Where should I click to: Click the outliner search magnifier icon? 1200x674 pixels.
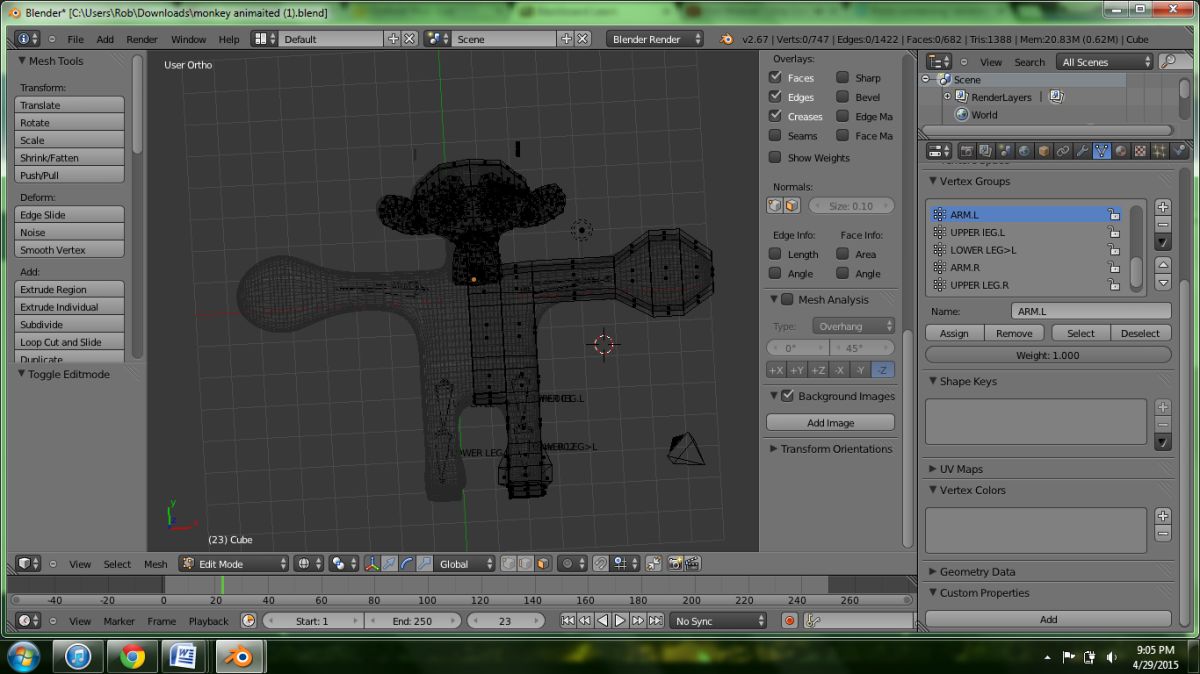pyautogui.click(x=1169, y=62)
